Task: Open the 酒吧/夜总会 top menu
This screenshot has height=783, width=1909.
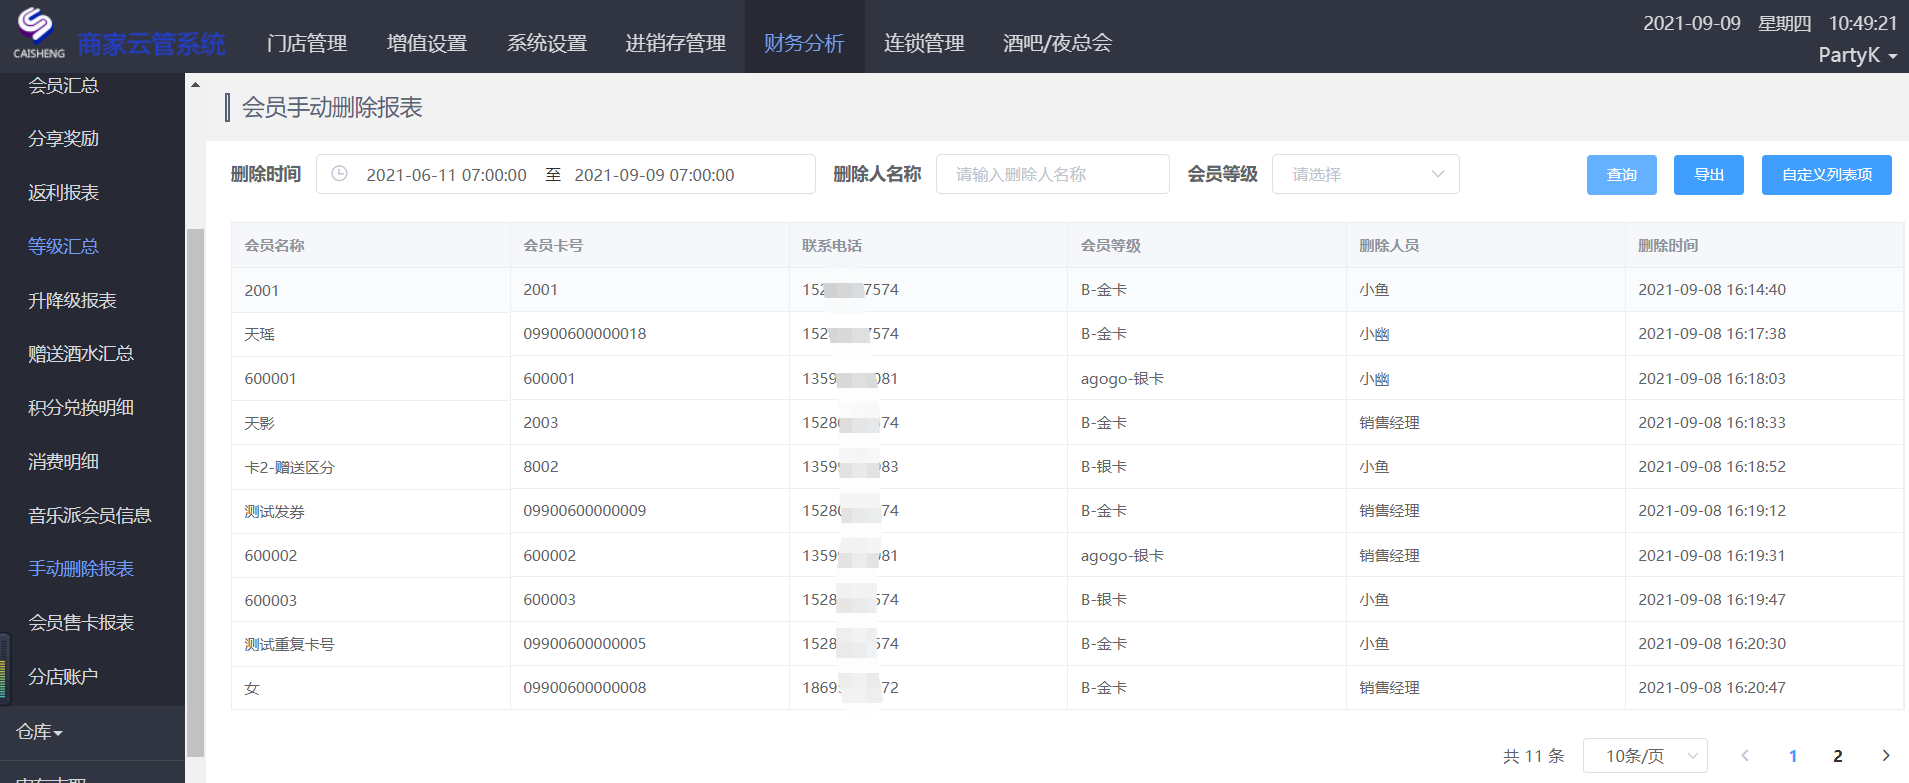Action: tap(1057, 43)
